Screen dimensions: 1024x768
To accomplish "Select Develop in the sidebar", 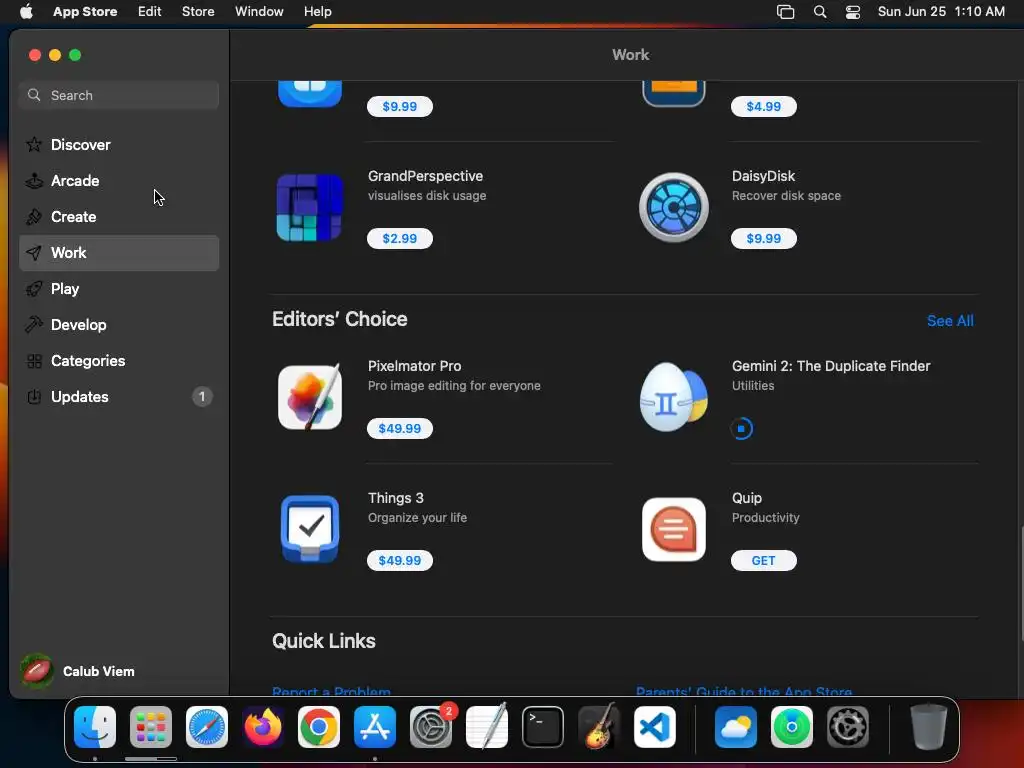I will (119, 325).
